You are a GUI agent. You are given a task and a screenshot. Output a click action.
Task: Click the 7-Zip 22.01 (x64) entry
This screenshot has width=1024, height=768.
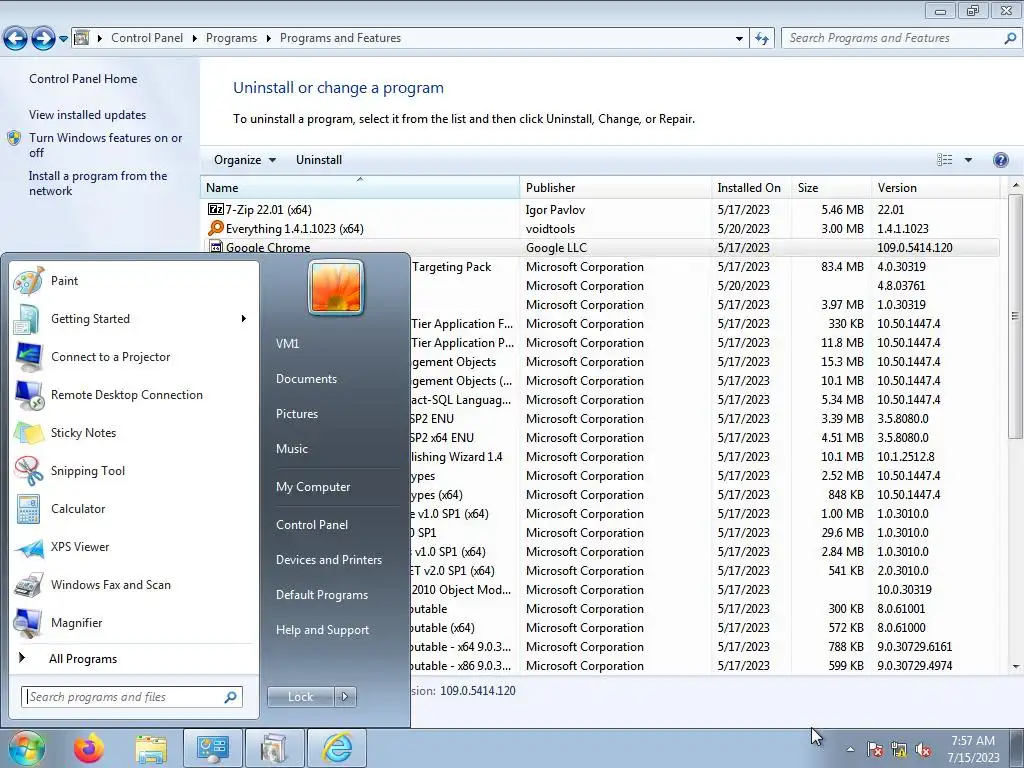point(268,210)
